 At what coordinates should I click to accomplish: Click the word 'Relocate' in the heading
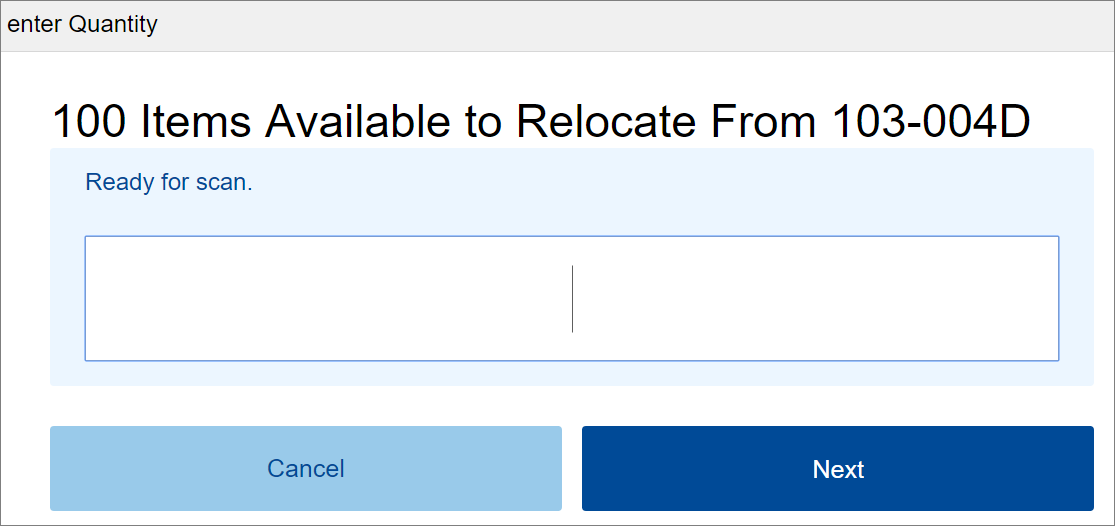coord(605,122)
